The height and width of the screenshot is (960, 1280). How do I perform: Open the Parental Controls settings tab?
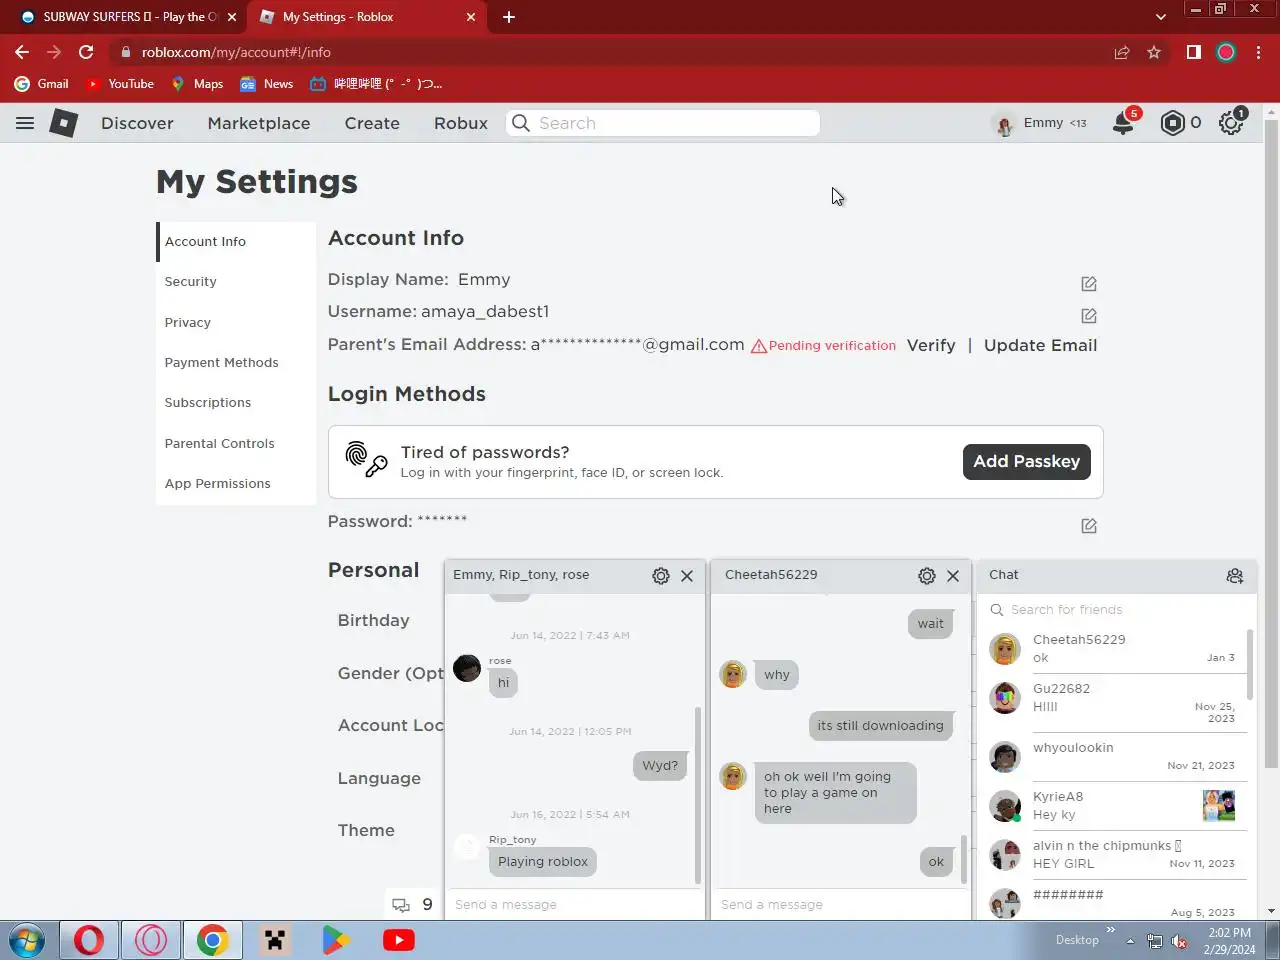pyautogui.click(x=236, y=443)
